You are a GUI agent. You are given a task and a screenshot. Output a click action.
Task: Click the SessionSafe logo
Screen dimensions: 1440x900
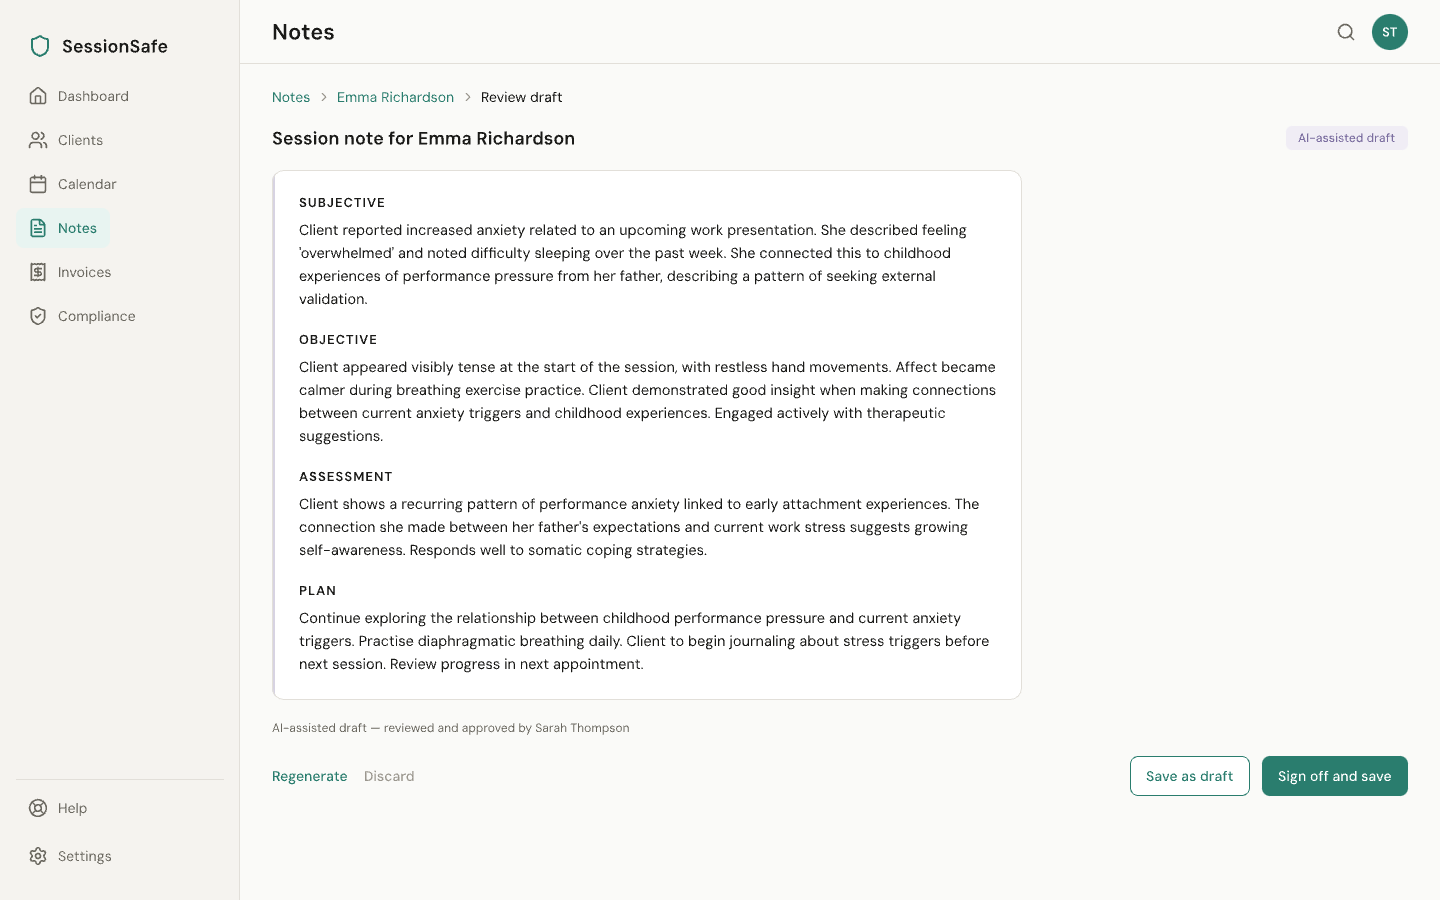(x=98, y=46)
